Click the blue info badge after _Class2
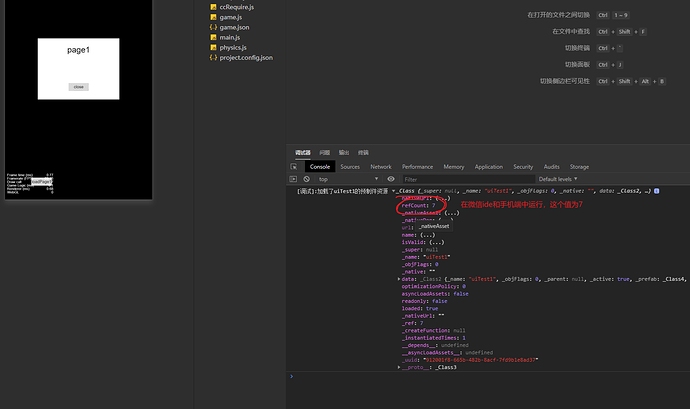This screenshot has height=409, width=690. point(657,191)
